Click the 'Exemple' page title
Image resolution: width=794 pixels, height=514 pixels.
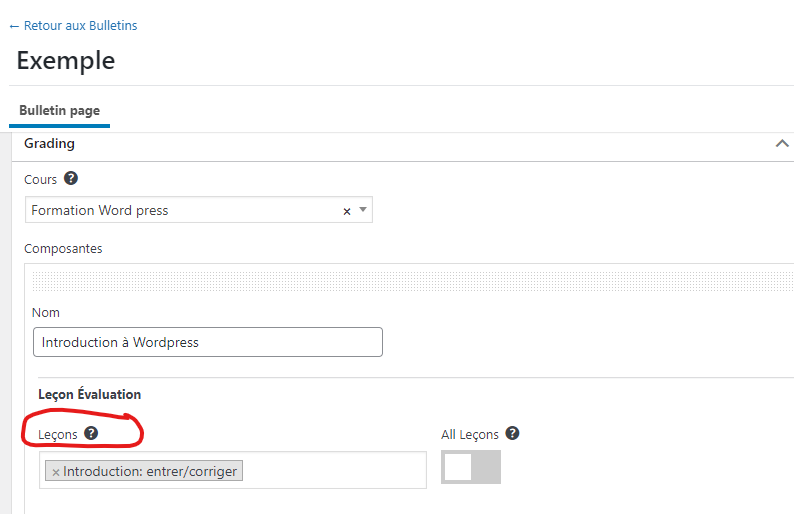66,60
